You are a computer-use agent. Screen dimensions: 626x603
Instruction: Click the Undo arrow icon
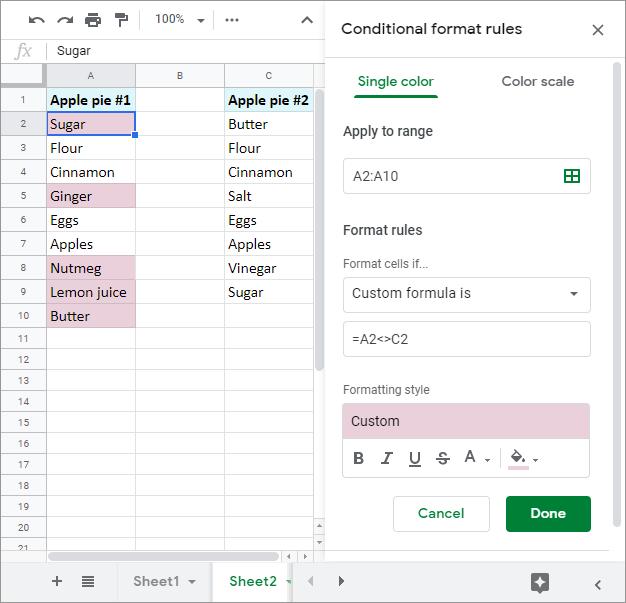click(x=37, y=20)
